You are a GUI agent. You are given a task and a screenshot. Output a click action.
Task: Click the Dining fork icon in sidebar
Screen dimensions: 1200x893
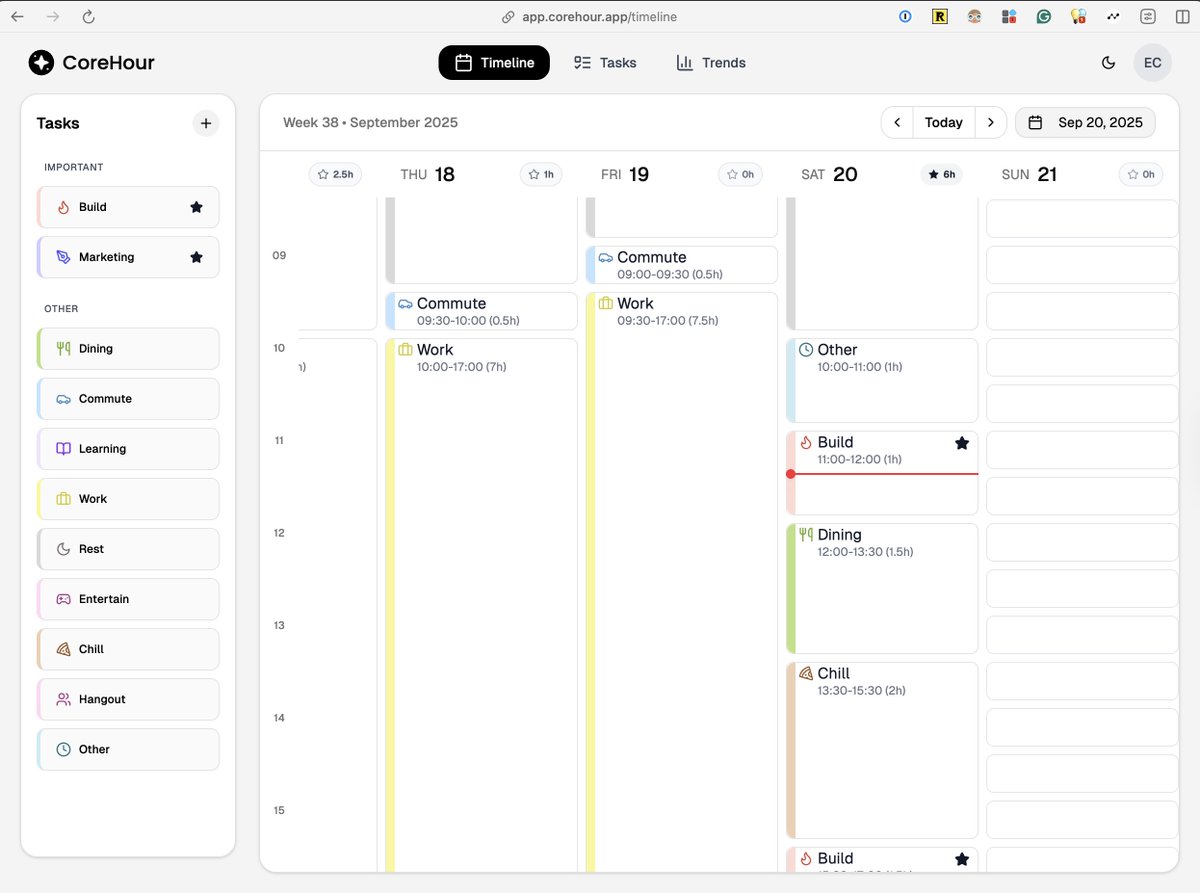pos(63,349)
